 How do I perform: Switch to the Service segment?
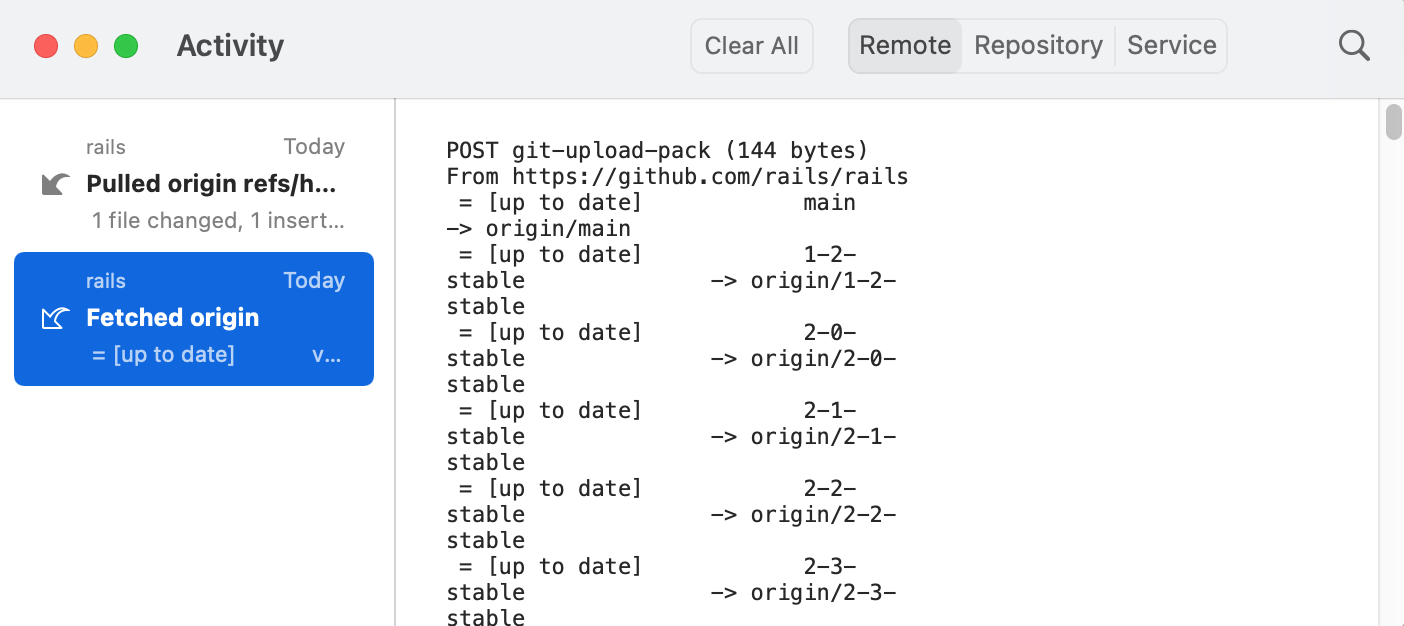(x=1171, y=45)
